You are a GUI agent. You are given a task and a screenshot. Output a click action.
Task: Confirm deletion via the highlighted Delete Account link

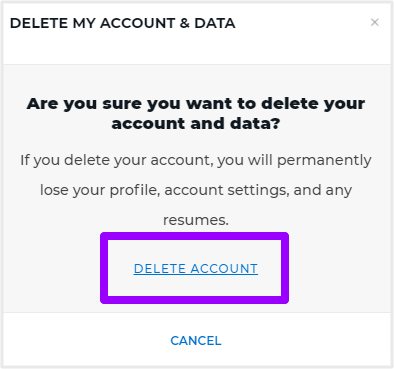pyautogui.click(x=196, y=269)
